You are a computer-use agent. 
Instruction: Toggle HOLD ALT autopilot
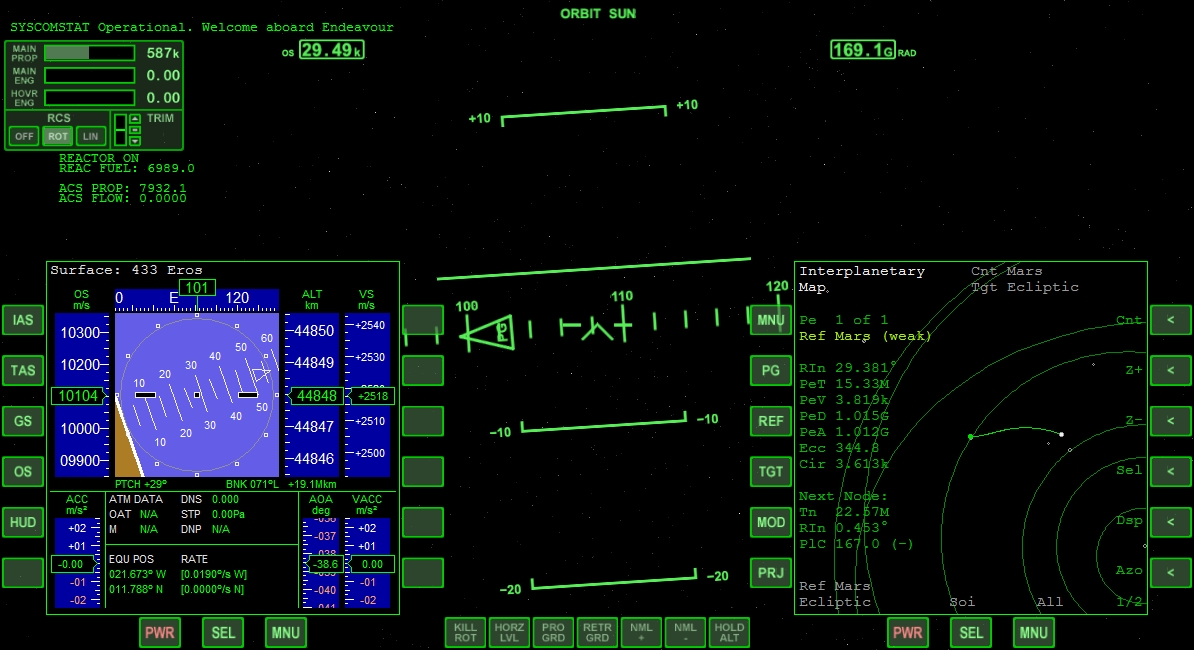click(x=729, y=632)
